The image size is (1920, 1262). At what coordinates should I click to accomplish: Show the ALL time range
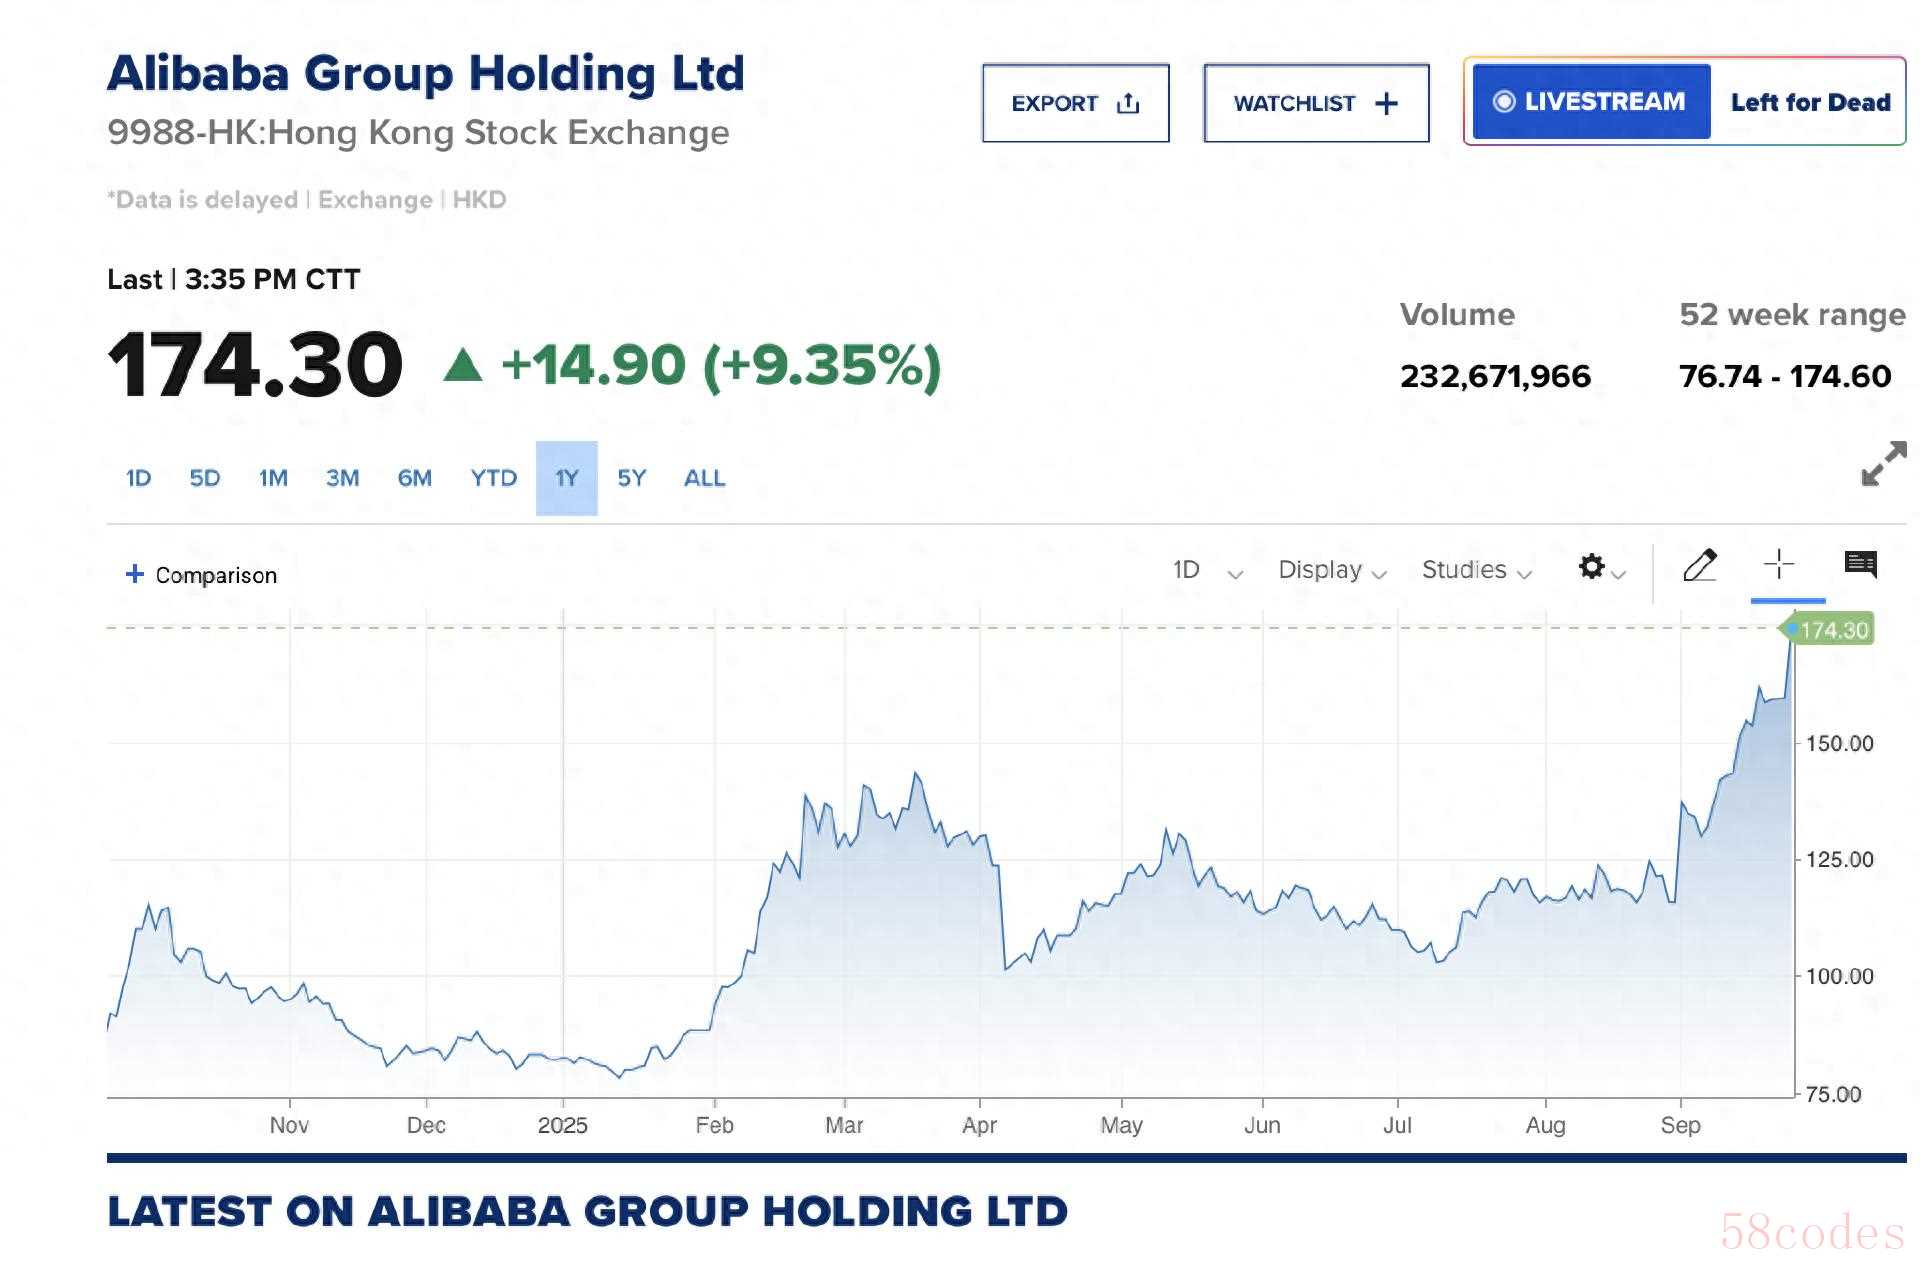tap(704, 478)
